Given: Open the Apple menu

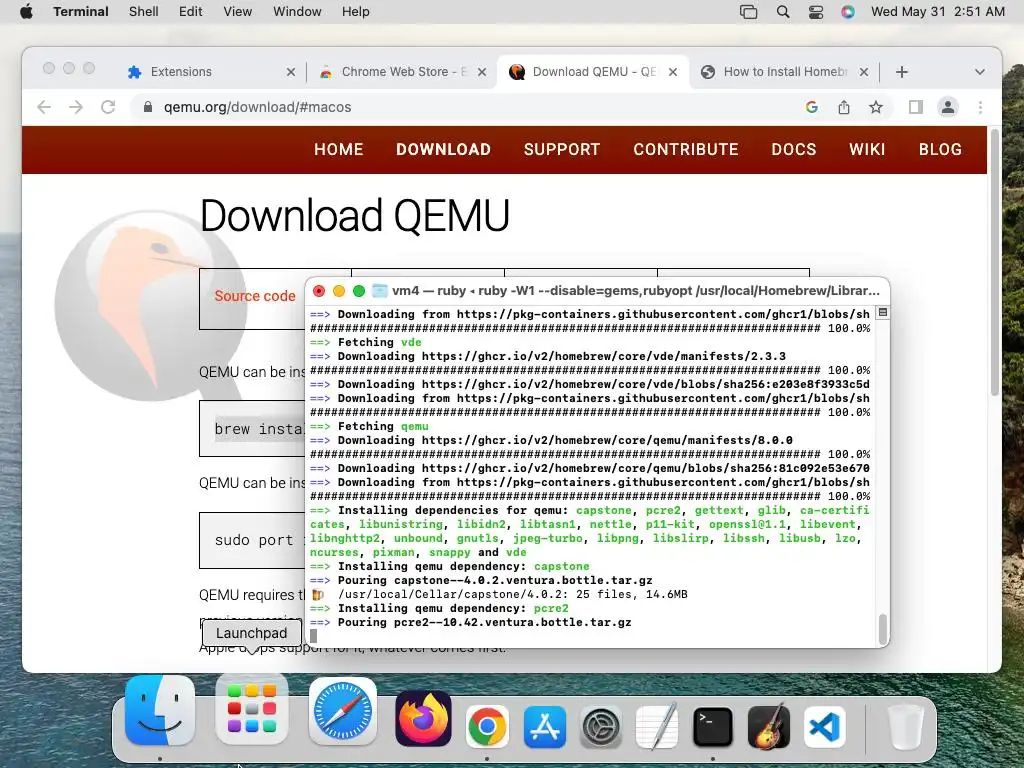Looking at the screenshot, I should pos(26,12).
